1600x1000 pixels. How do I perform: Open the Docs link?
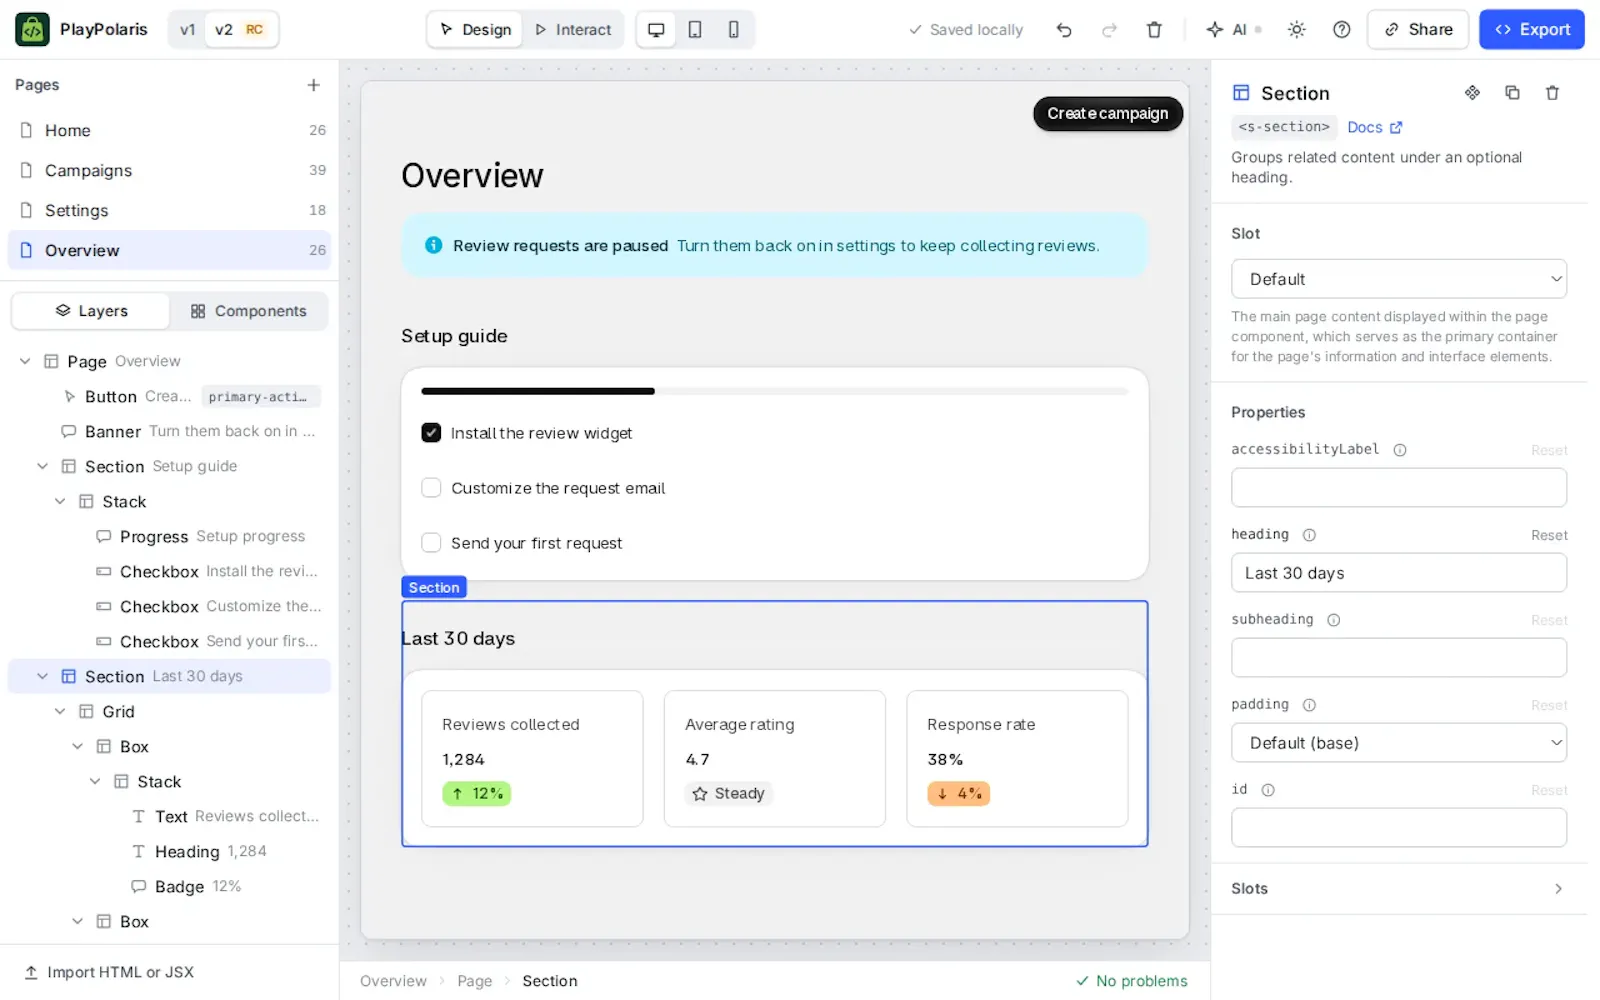point(1374,127)
